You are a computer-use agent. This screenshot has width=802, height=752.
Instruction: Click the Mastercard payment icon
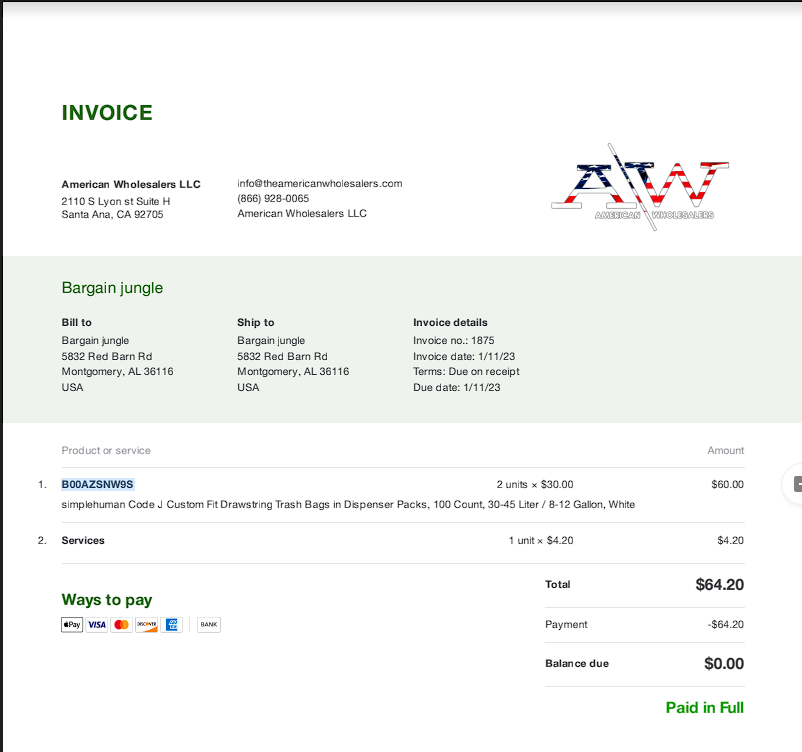121,625
